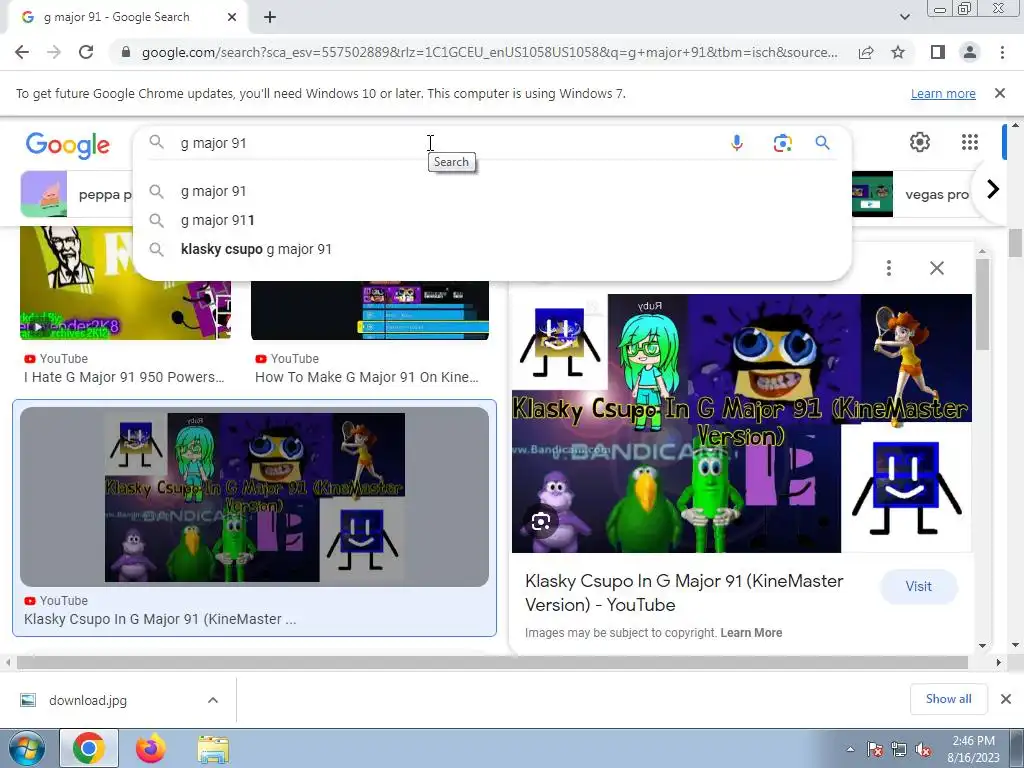Close the image preview panel

[936, 268]
